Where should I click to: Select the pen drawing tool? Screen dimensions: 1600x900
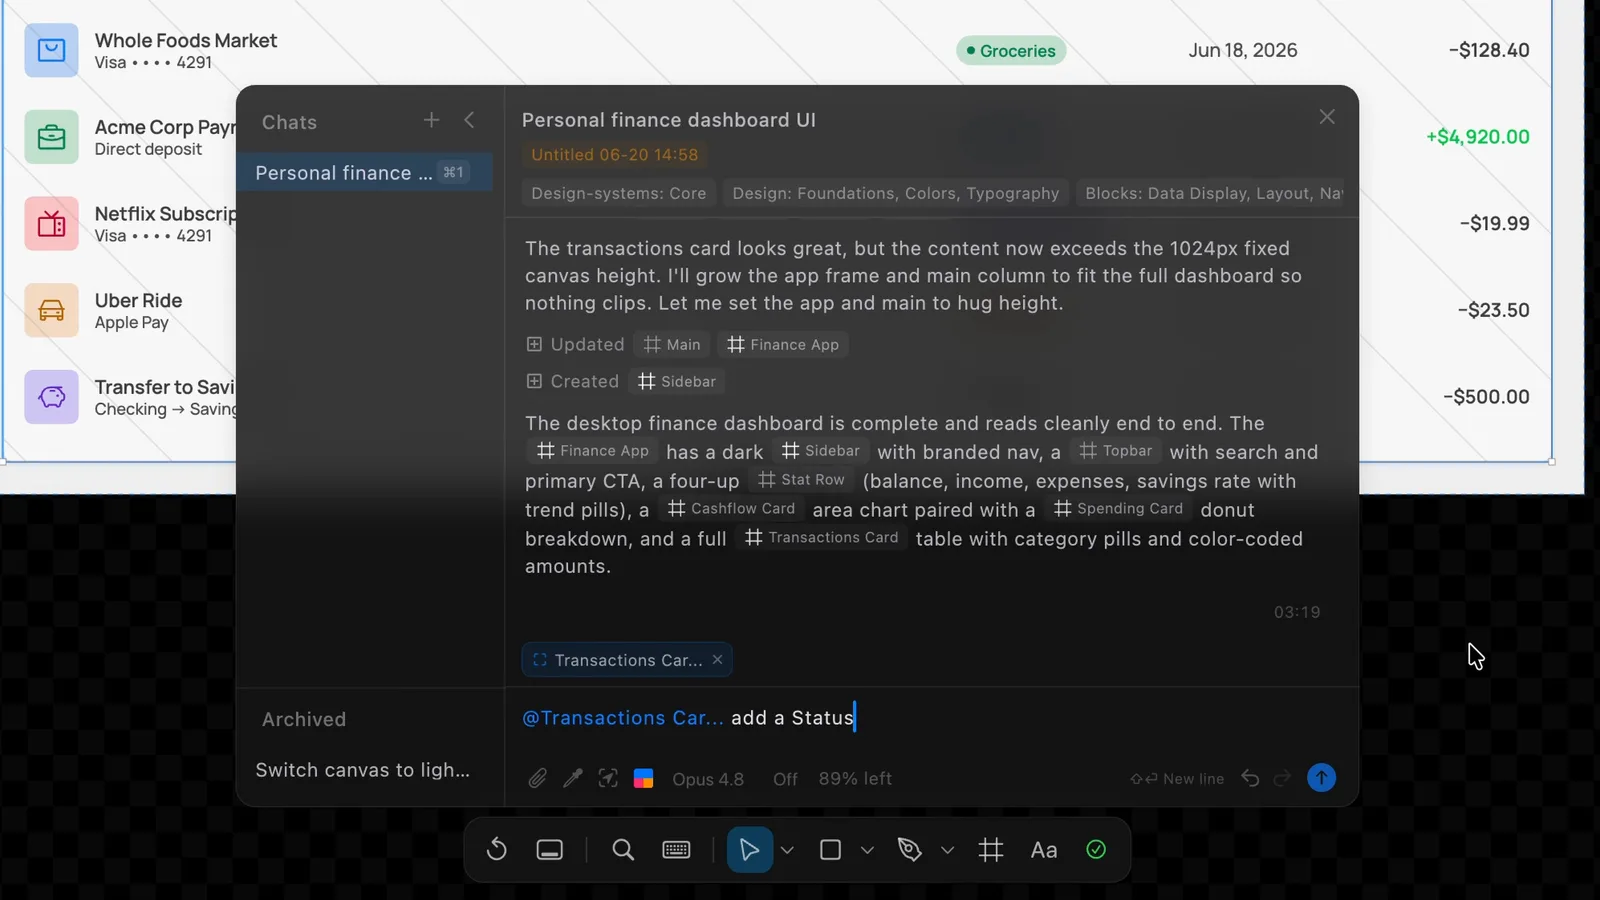pyautogui.click(x=909, y=850)
